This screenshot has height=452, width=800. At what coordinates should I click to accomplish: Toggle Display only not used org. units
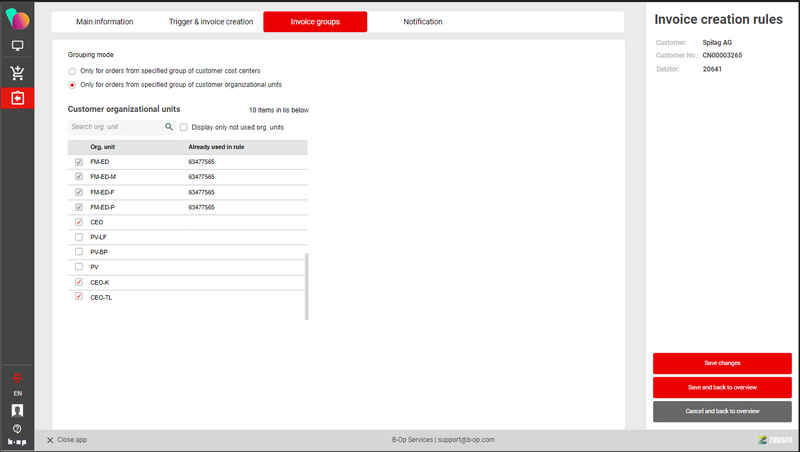(184, 128)
